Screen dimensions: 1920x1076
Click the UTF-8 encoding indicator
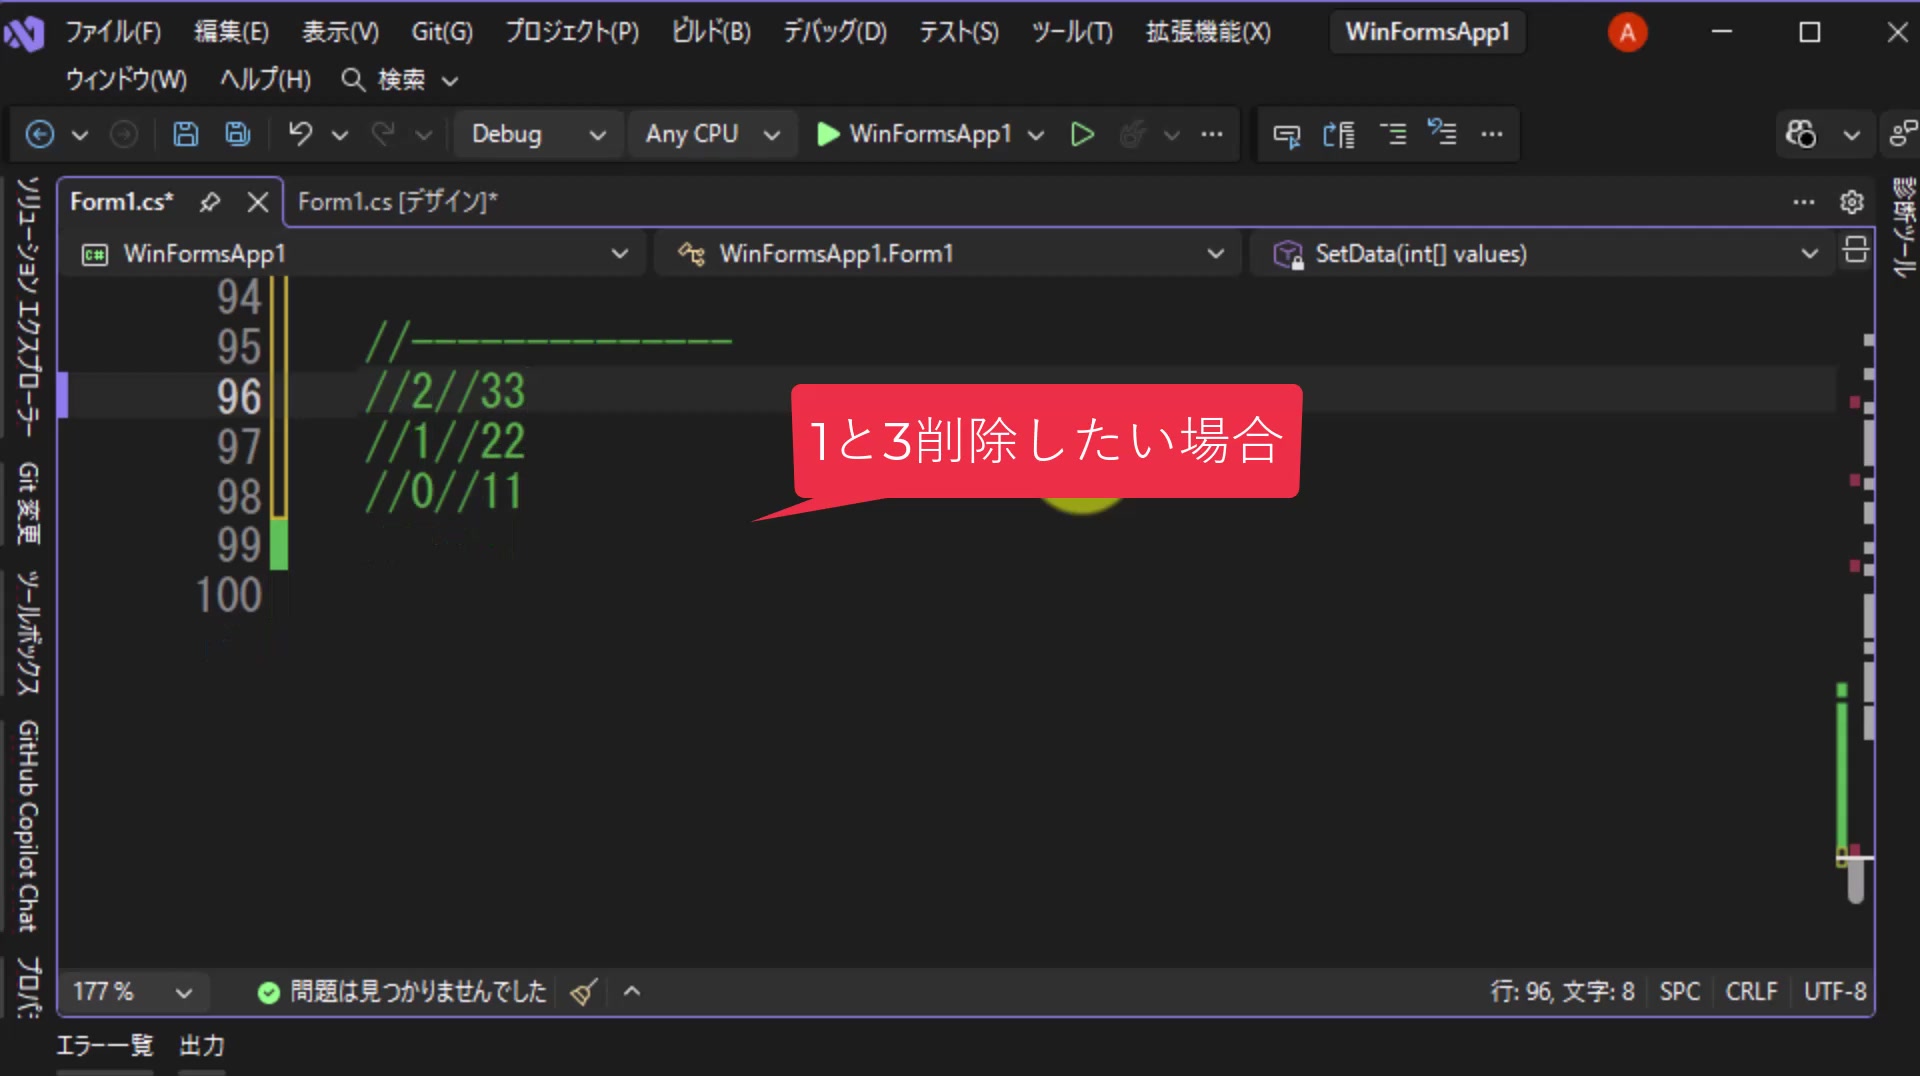click(x=1835, y=992)
